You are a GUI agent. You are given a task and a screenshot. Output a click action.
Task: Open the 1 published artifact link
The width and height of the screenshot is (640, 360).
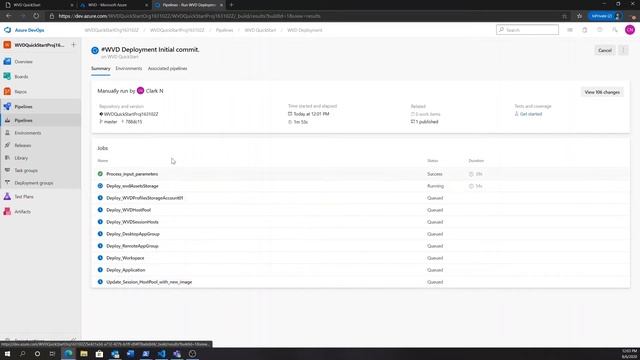pyautogui.click(x=427, y=122)
